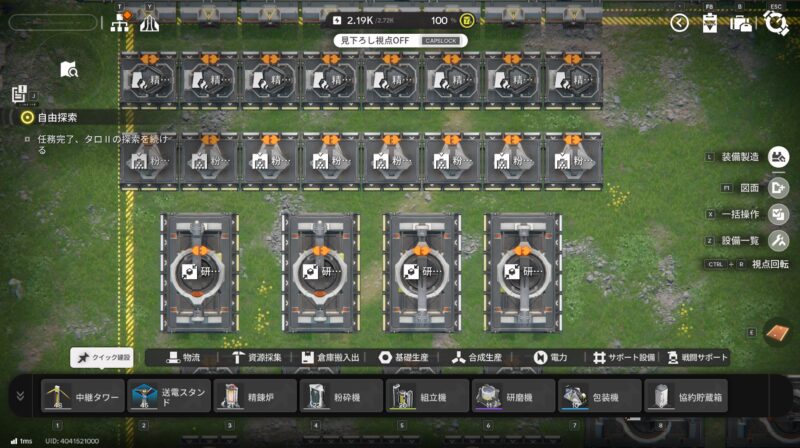Open the 図面 blueprint icon

point(779,186)
